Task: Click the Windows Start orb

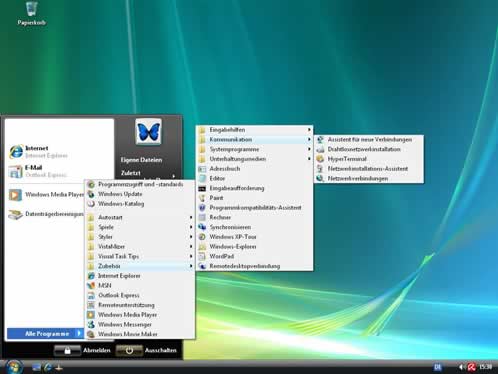Action: (x=14, y=367)
